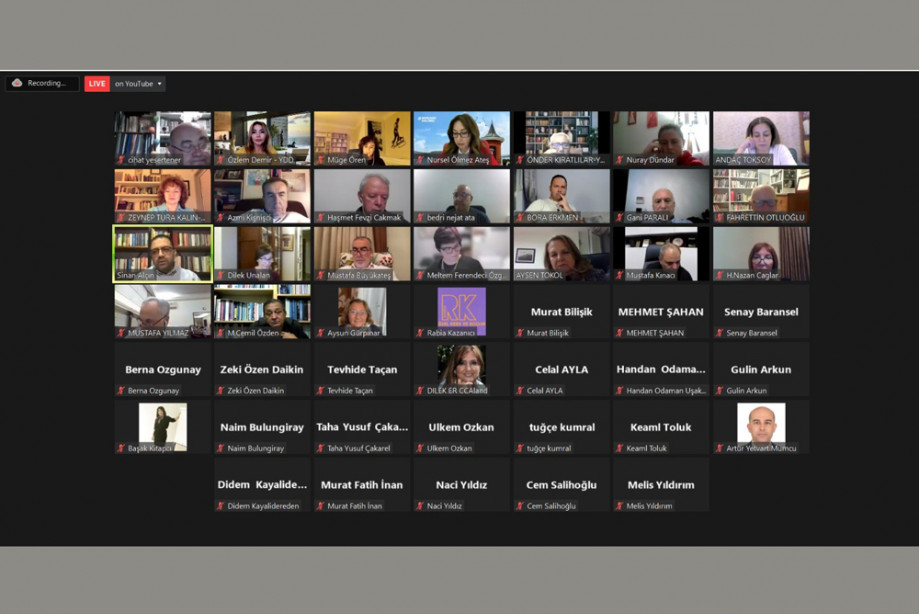
Task: Click the red LIVE badge
Action: (97, 84)
